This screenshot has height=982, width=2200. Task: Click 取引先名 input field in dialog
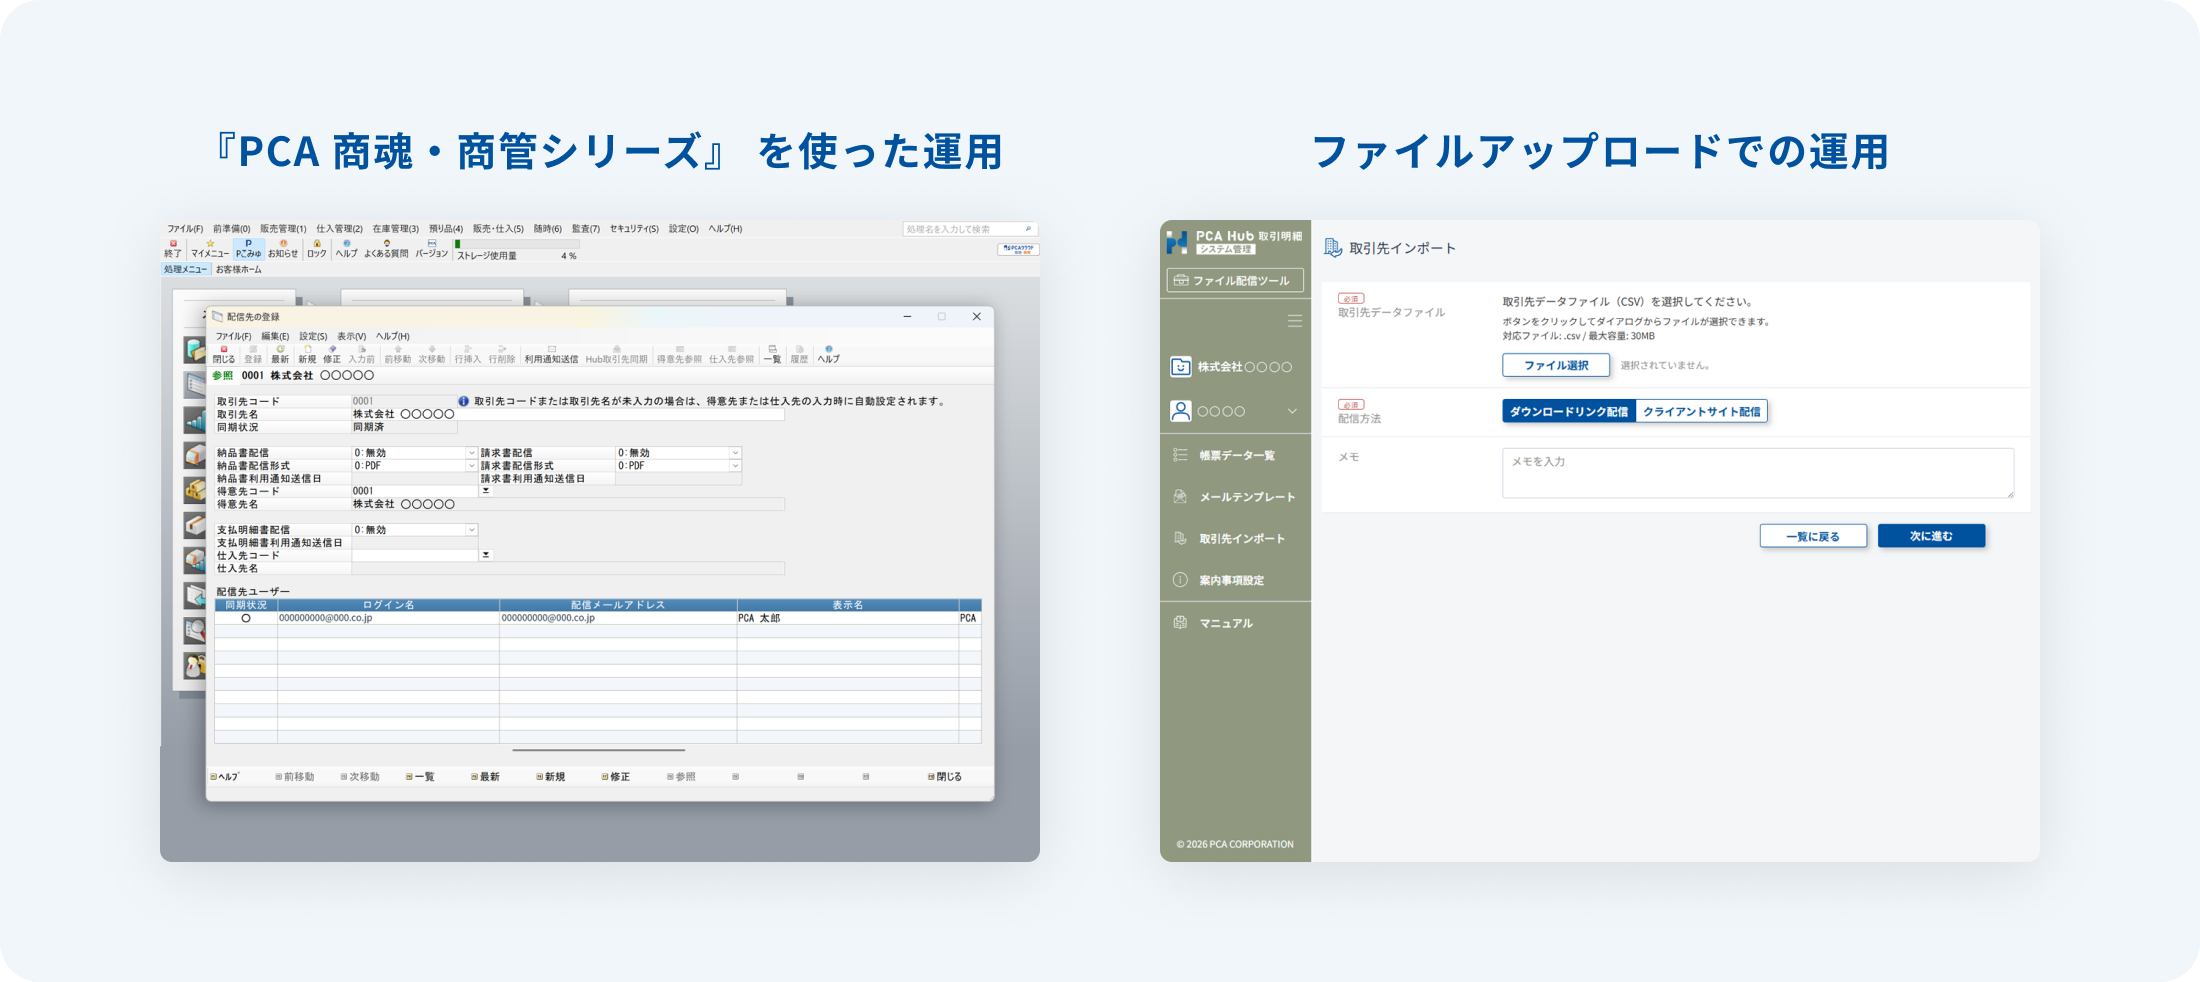[568, 414]
